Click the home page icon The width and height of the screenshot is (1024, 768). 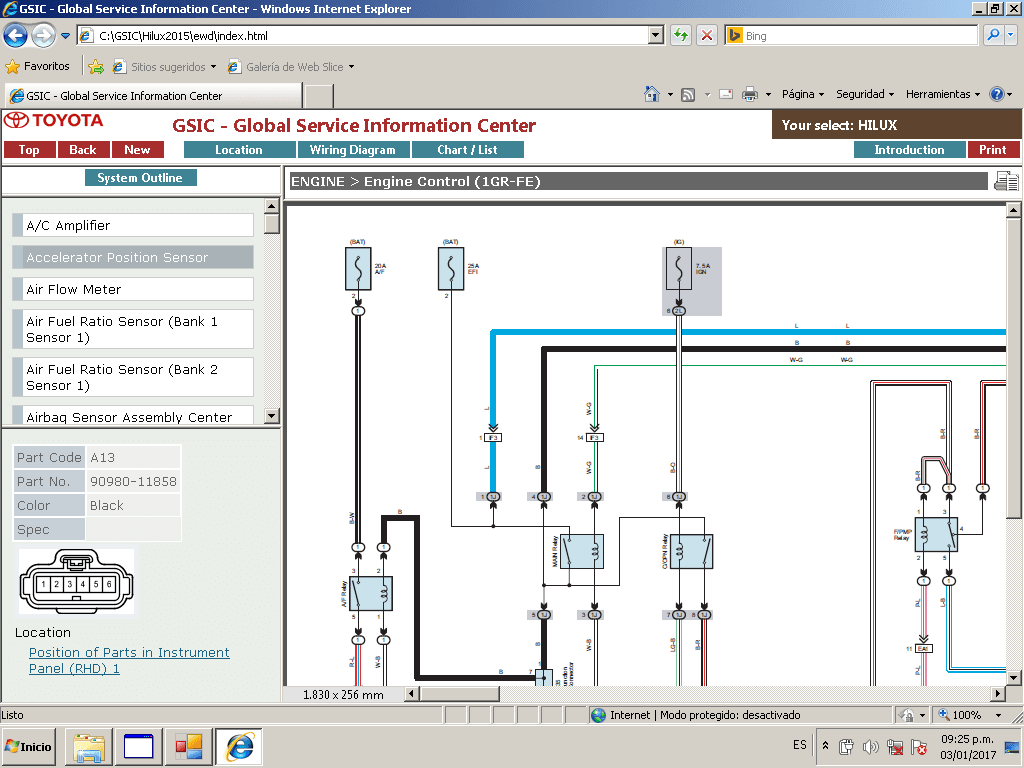coord(652,94)
